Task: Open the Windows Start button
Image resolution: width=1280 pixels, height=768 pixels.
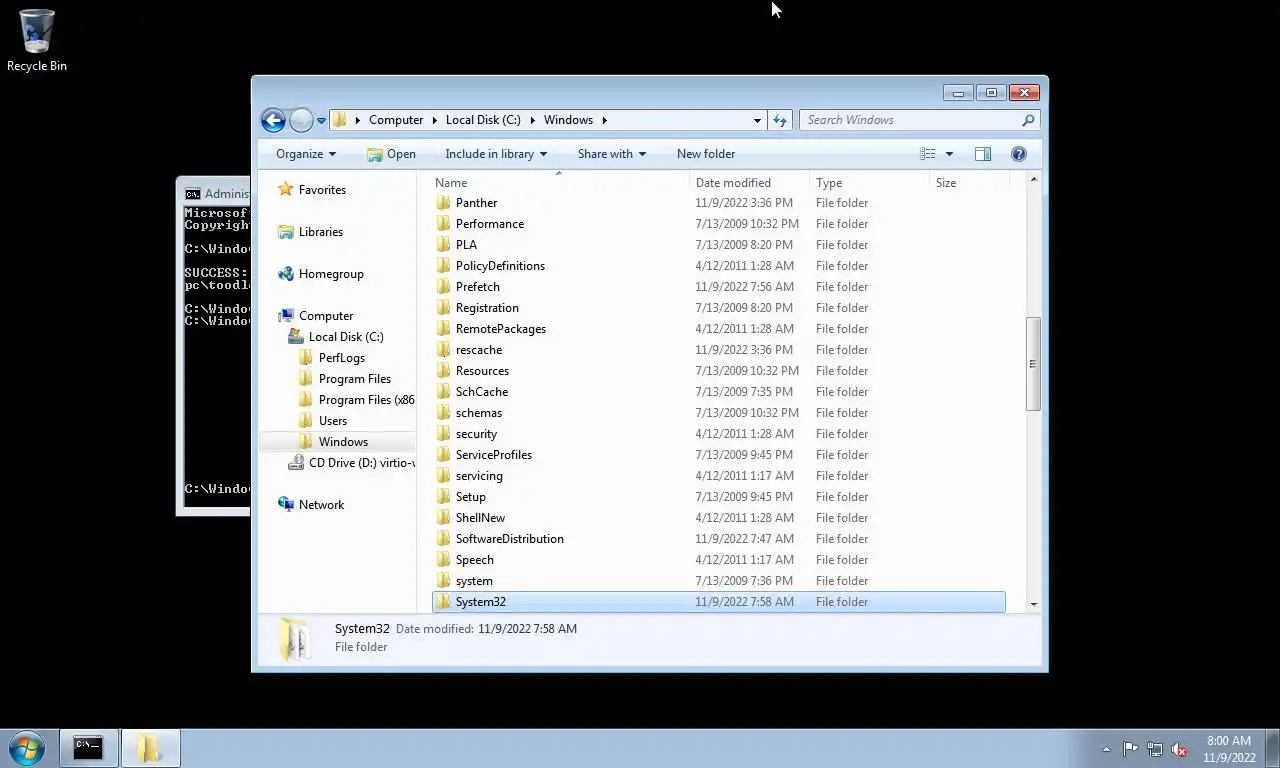Action: pos(27,748)
